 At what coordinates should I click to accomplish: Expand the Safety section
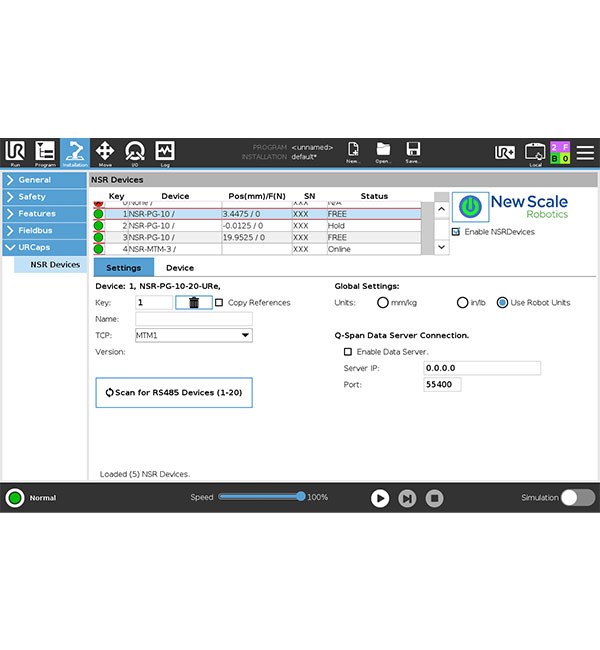(44, 197)
